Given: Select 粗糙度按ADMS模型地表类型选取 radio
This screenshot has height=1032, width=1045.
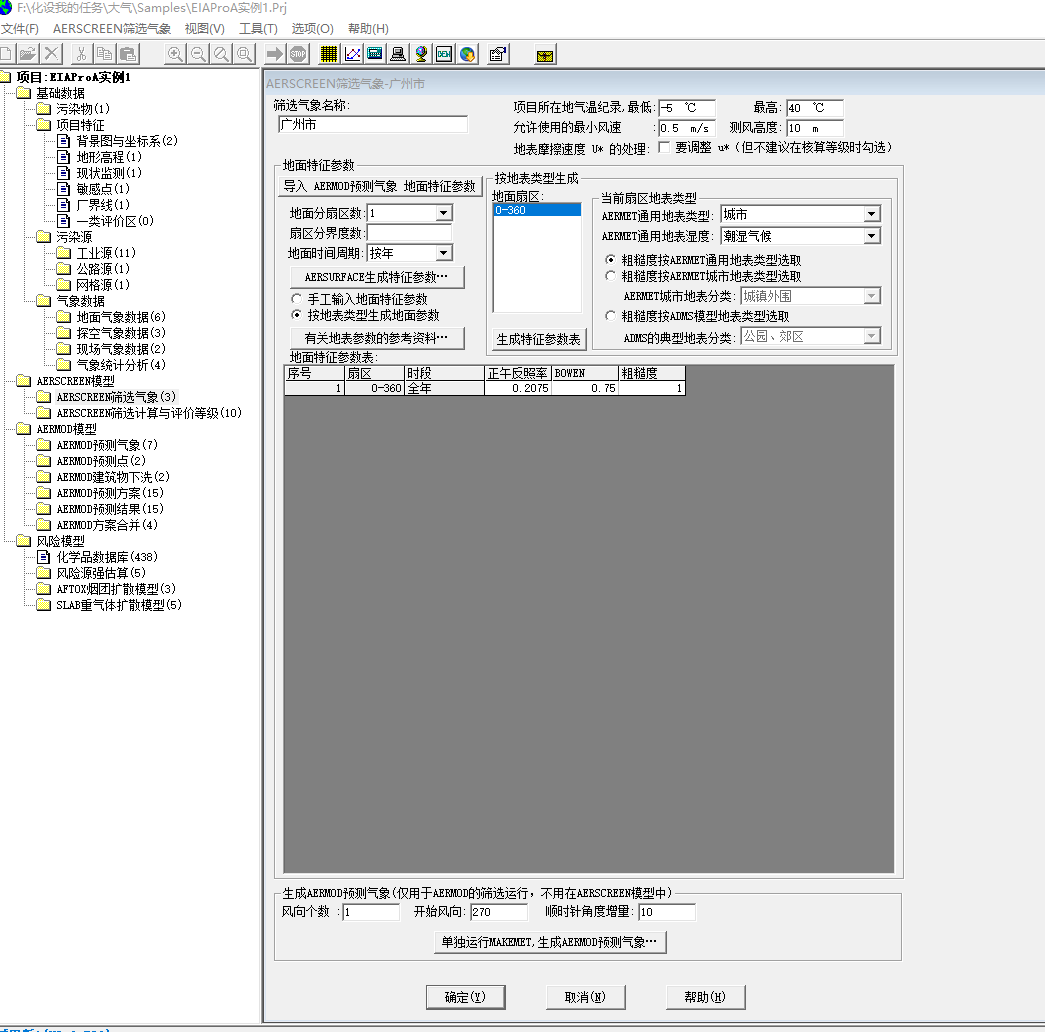Looking at the screenshot, I should point(610,315).
